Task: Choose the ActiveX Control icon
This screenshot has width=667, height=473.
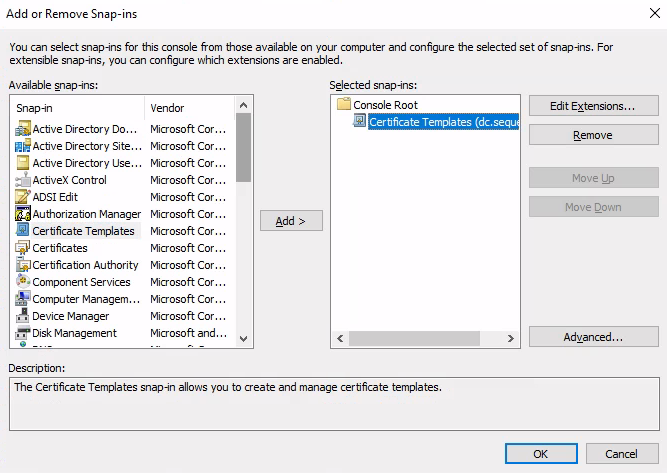Action: coord(23,180)
